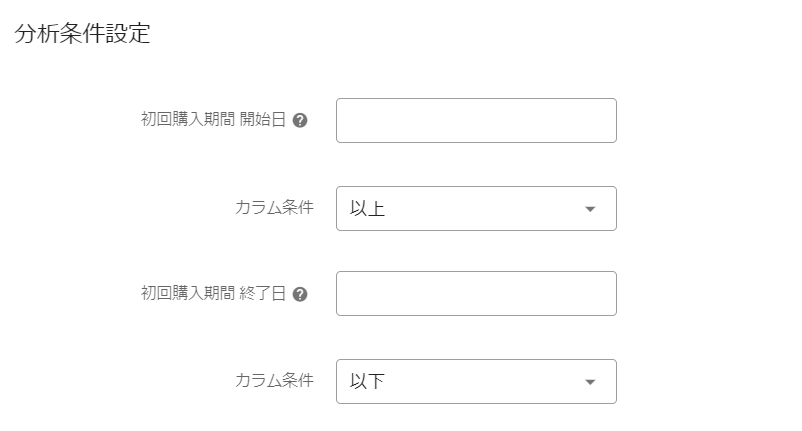Select the 以上 value text in combo box
The image size is (802, 431).
pos(367,208)
